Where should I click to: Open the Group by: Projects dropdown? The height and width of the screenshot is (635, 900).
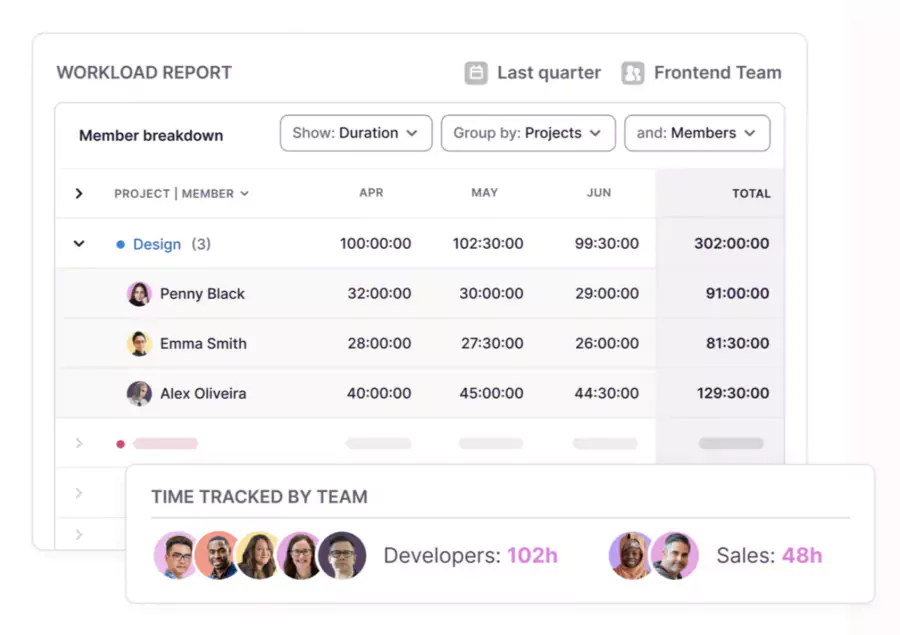click(x=527, y=133)
